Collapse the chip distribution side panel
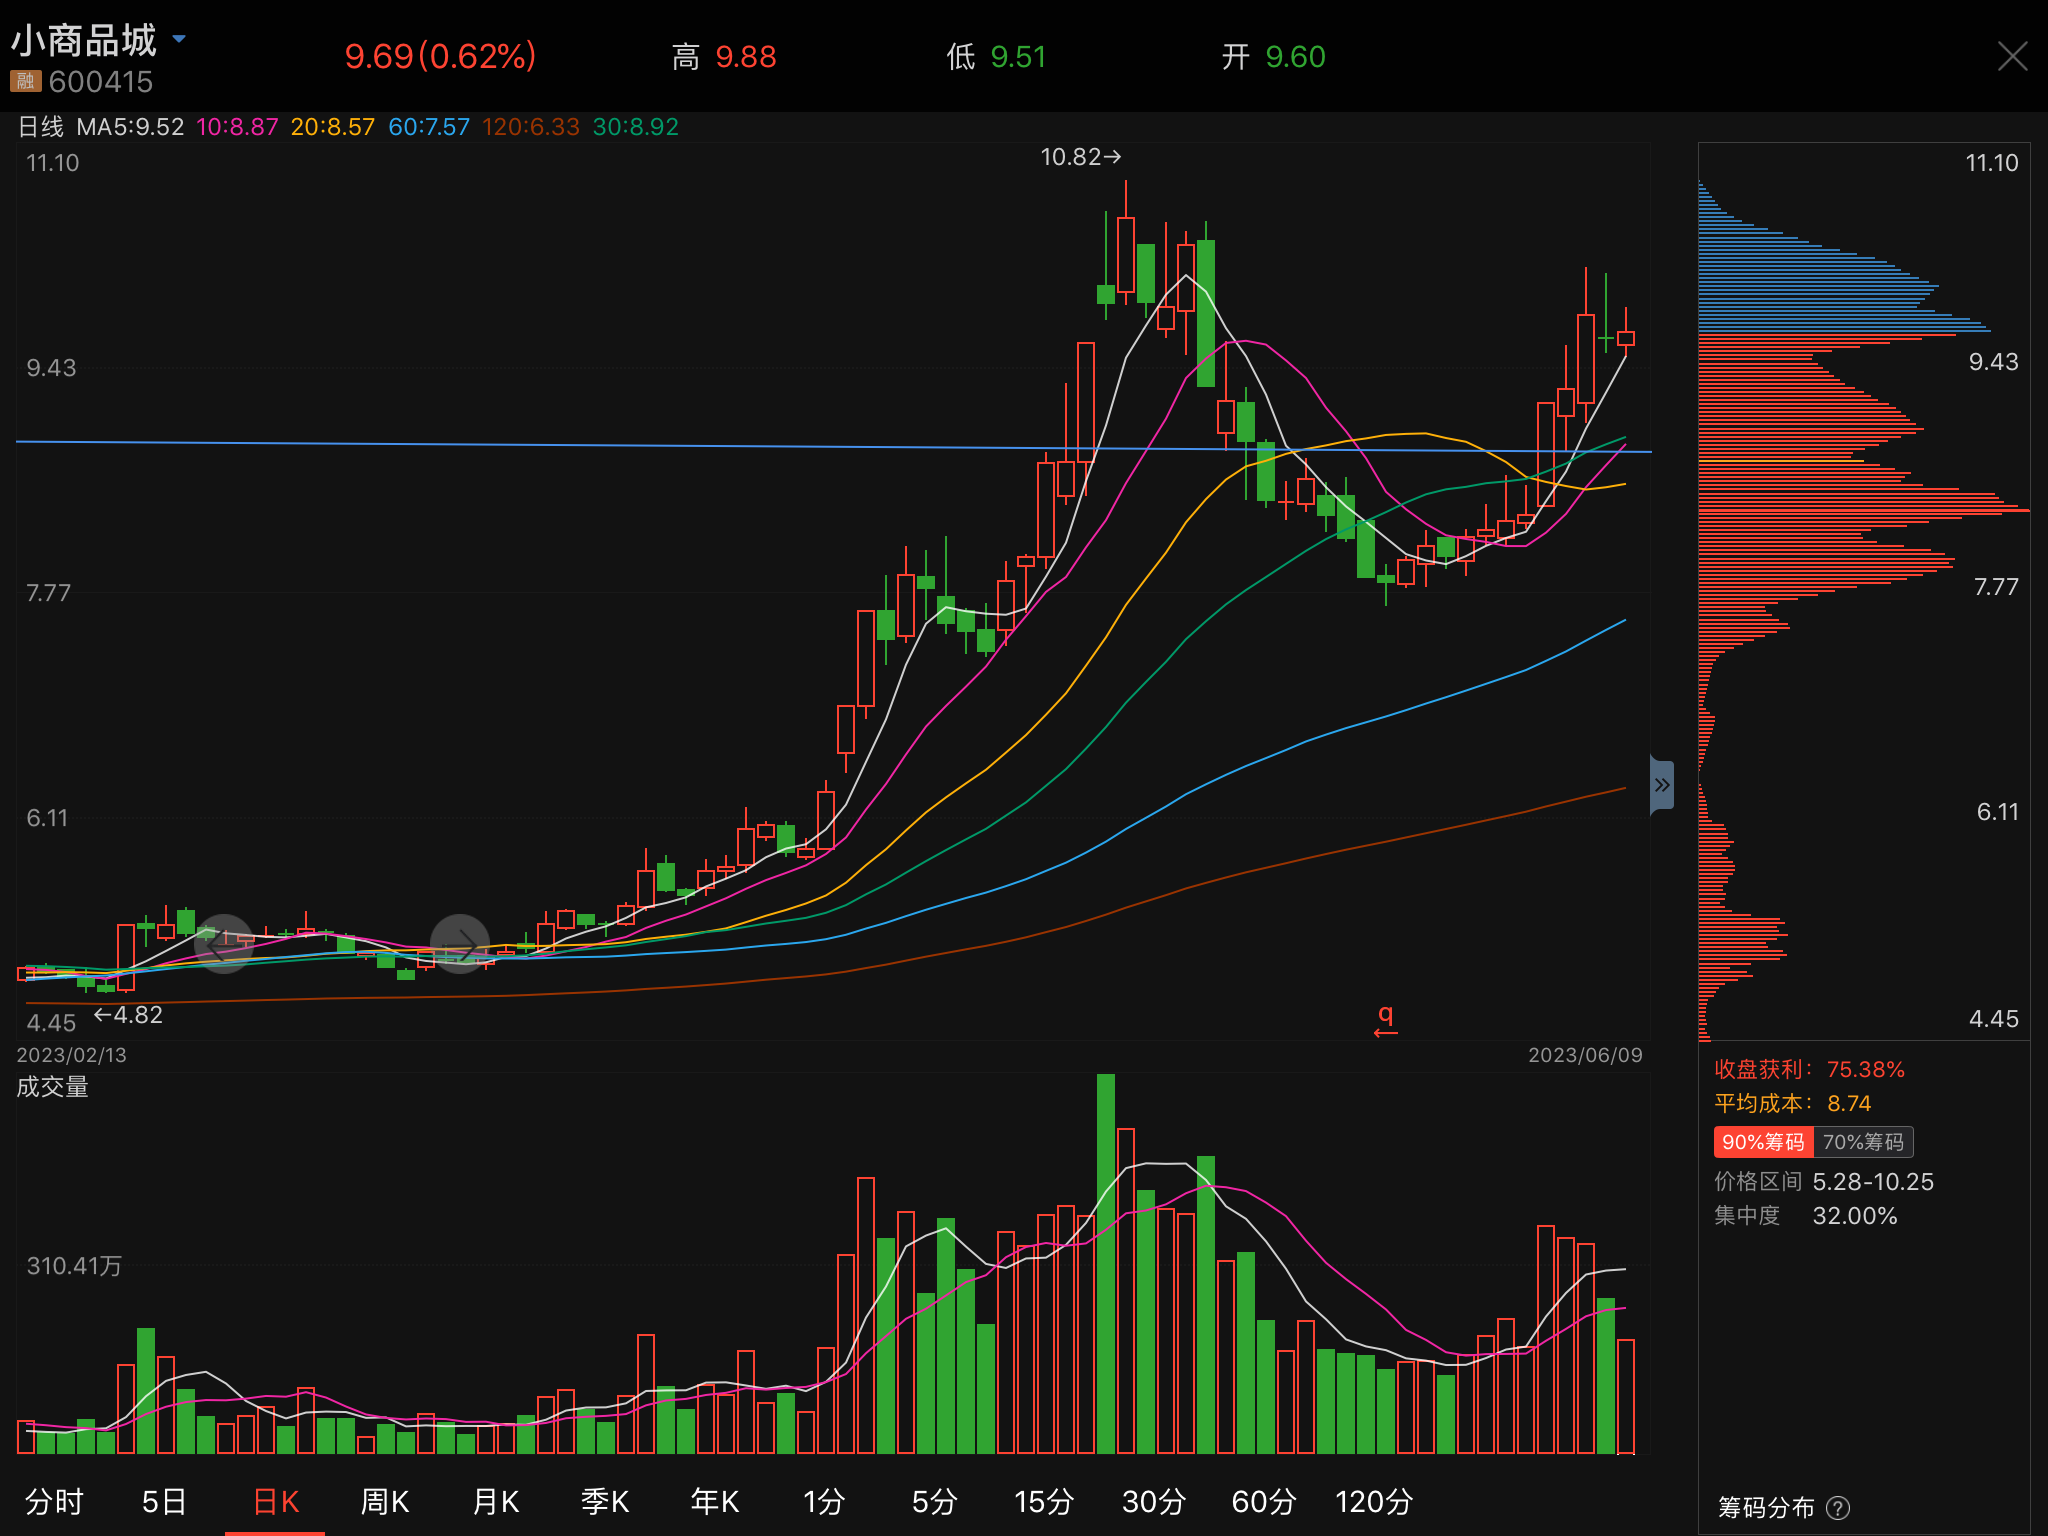 [1661, 785]
